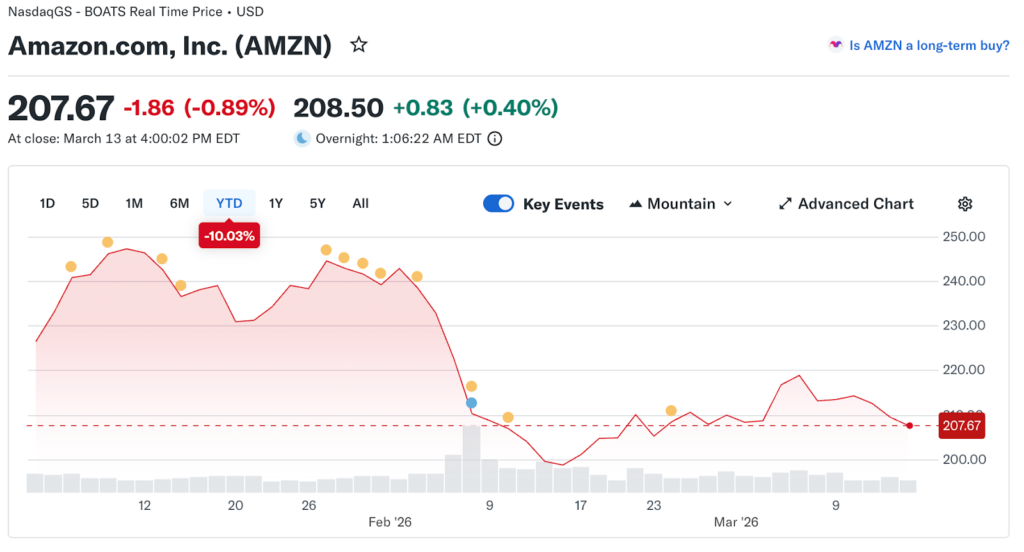Screen dimensions: 1024x552
Task: Click the key event marker near Feb 23
Action: click(x=671, y=411)
